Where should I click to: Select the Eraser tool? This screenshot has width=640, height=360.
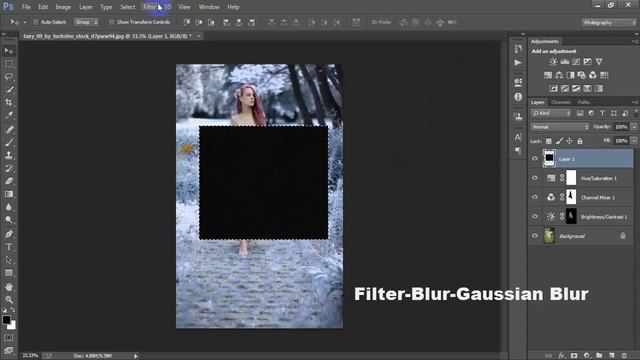(9, 181)
